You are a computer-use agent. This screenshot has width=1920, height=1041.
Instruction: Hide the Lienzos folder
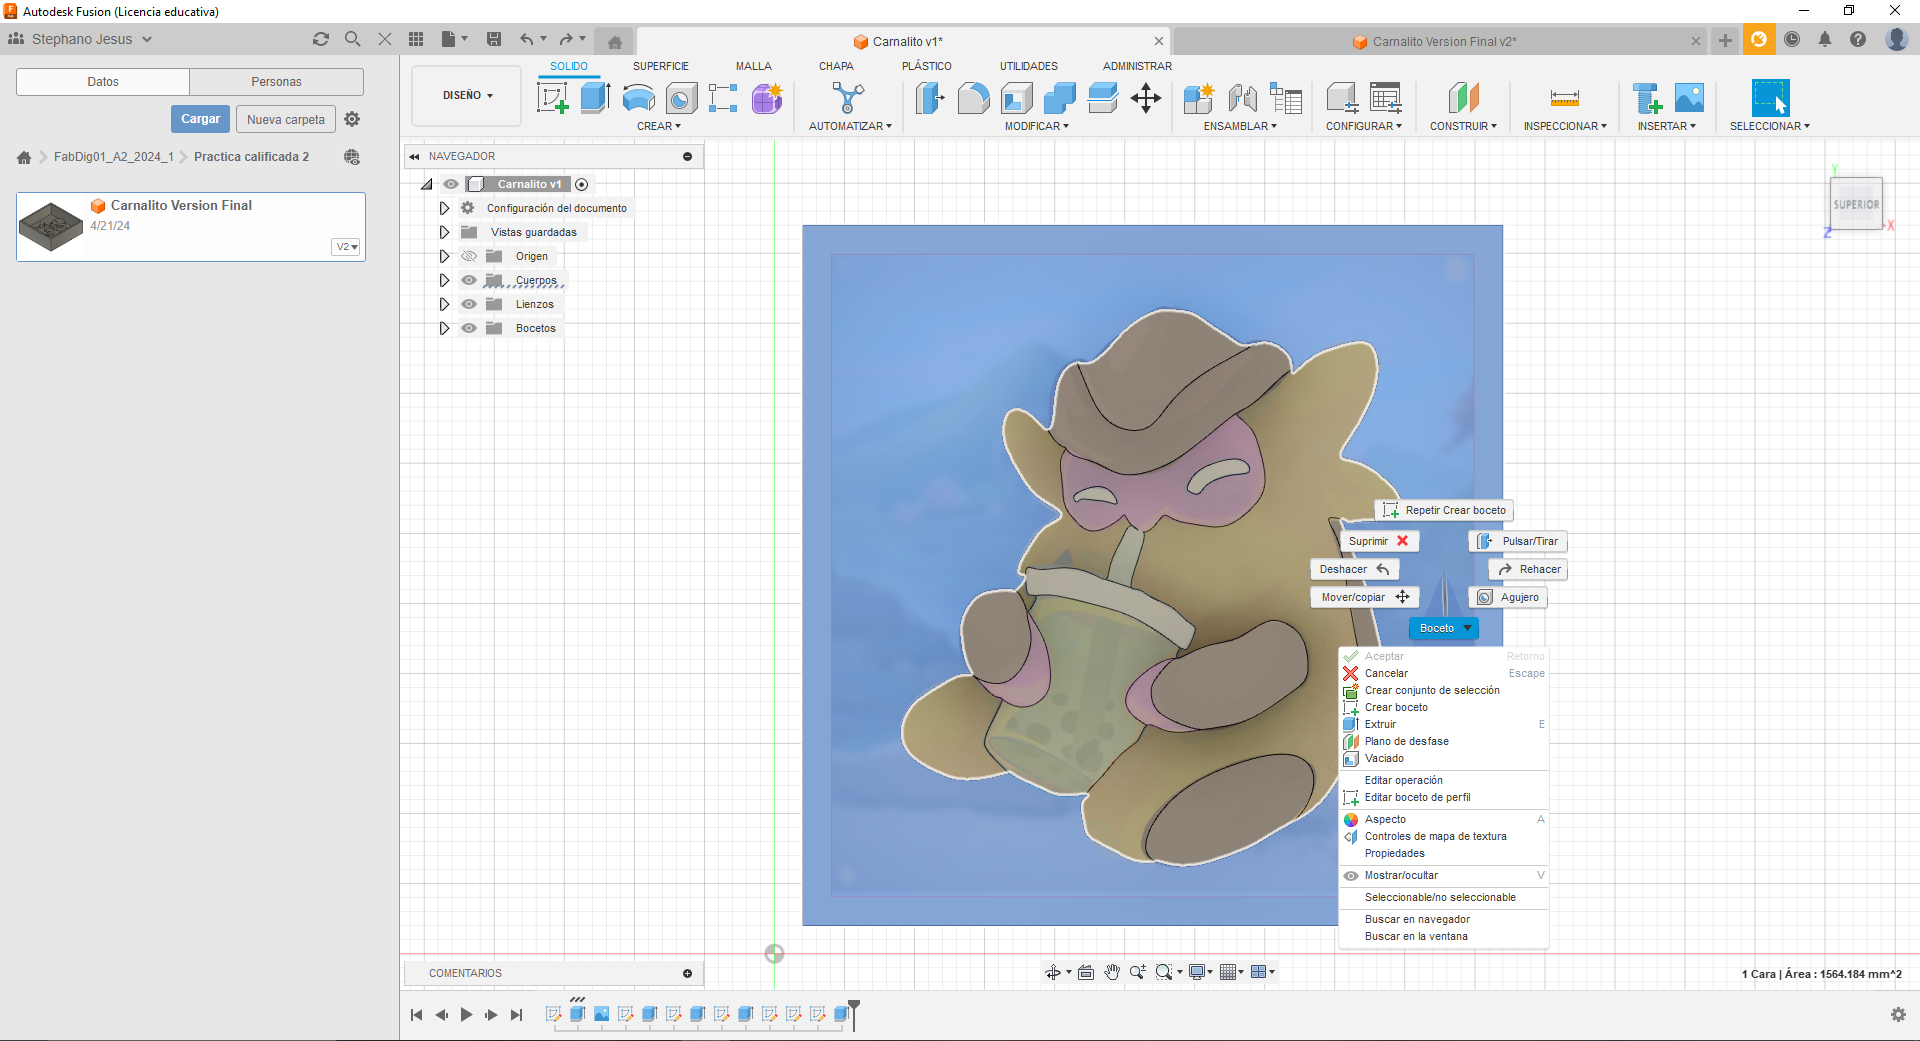point(469,304)
